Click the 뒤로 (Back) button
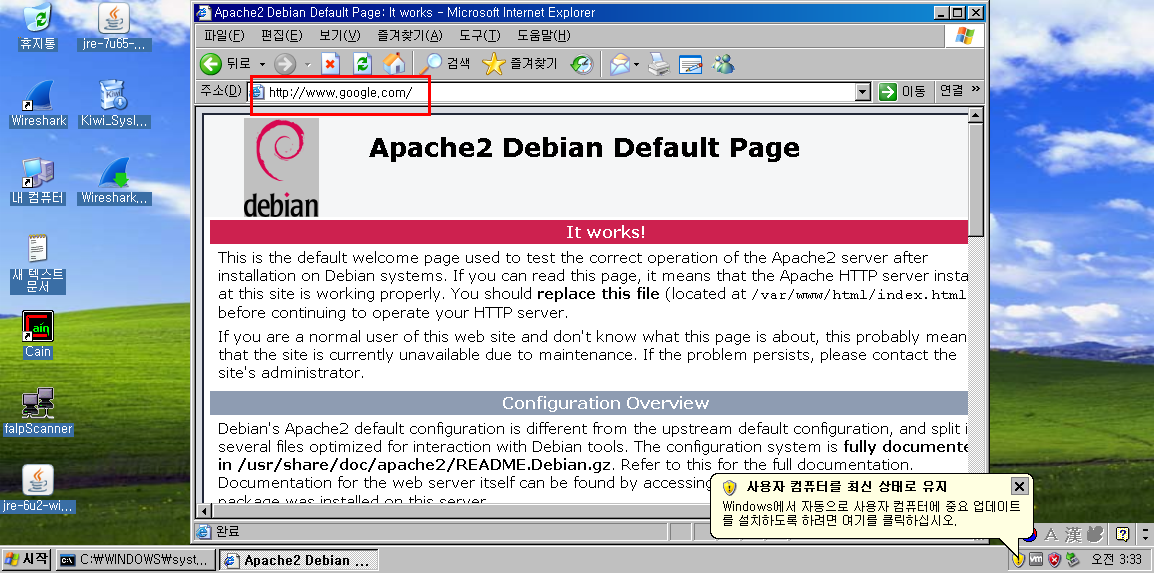This screenshot has height=573, width=1154. (x=225, y=65)
